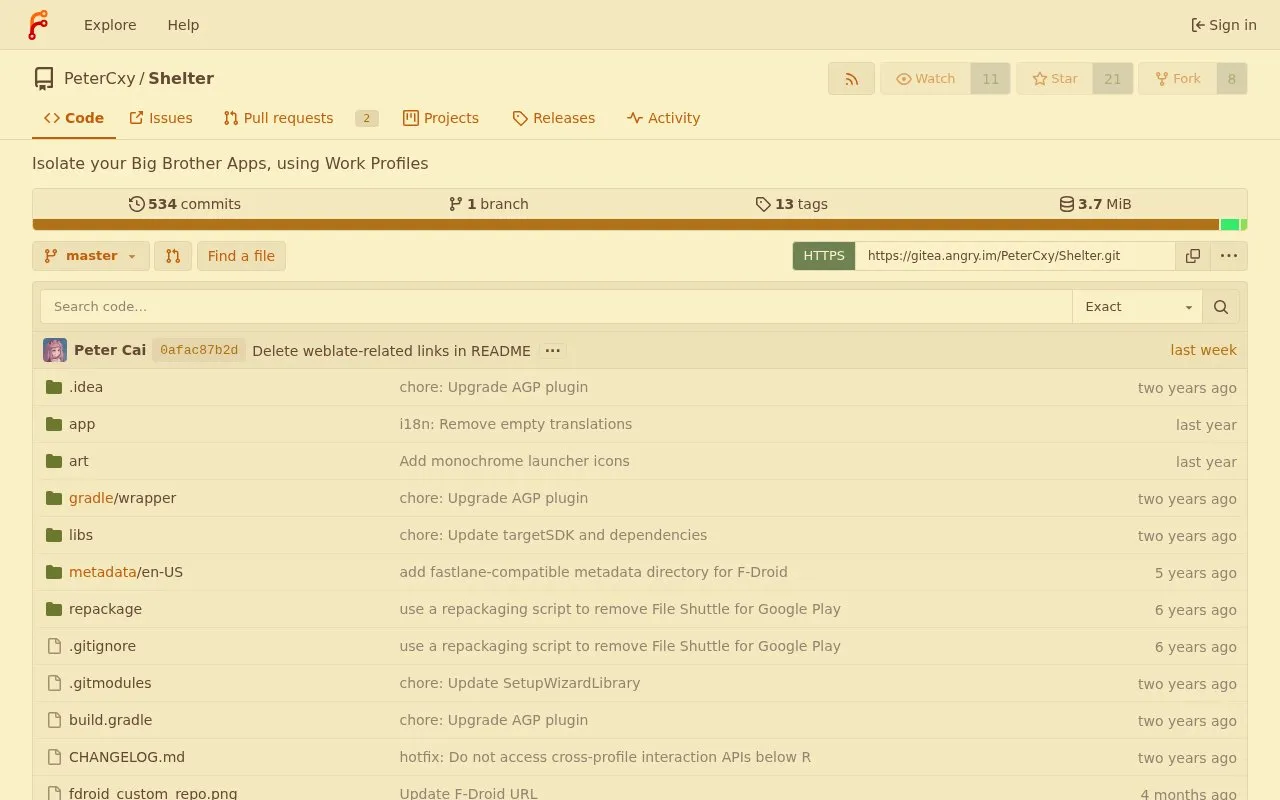Select the HTTPS clone protocol button
Image resolution: width=1280 pixels, height=800 pixels.
pos(824,256)
